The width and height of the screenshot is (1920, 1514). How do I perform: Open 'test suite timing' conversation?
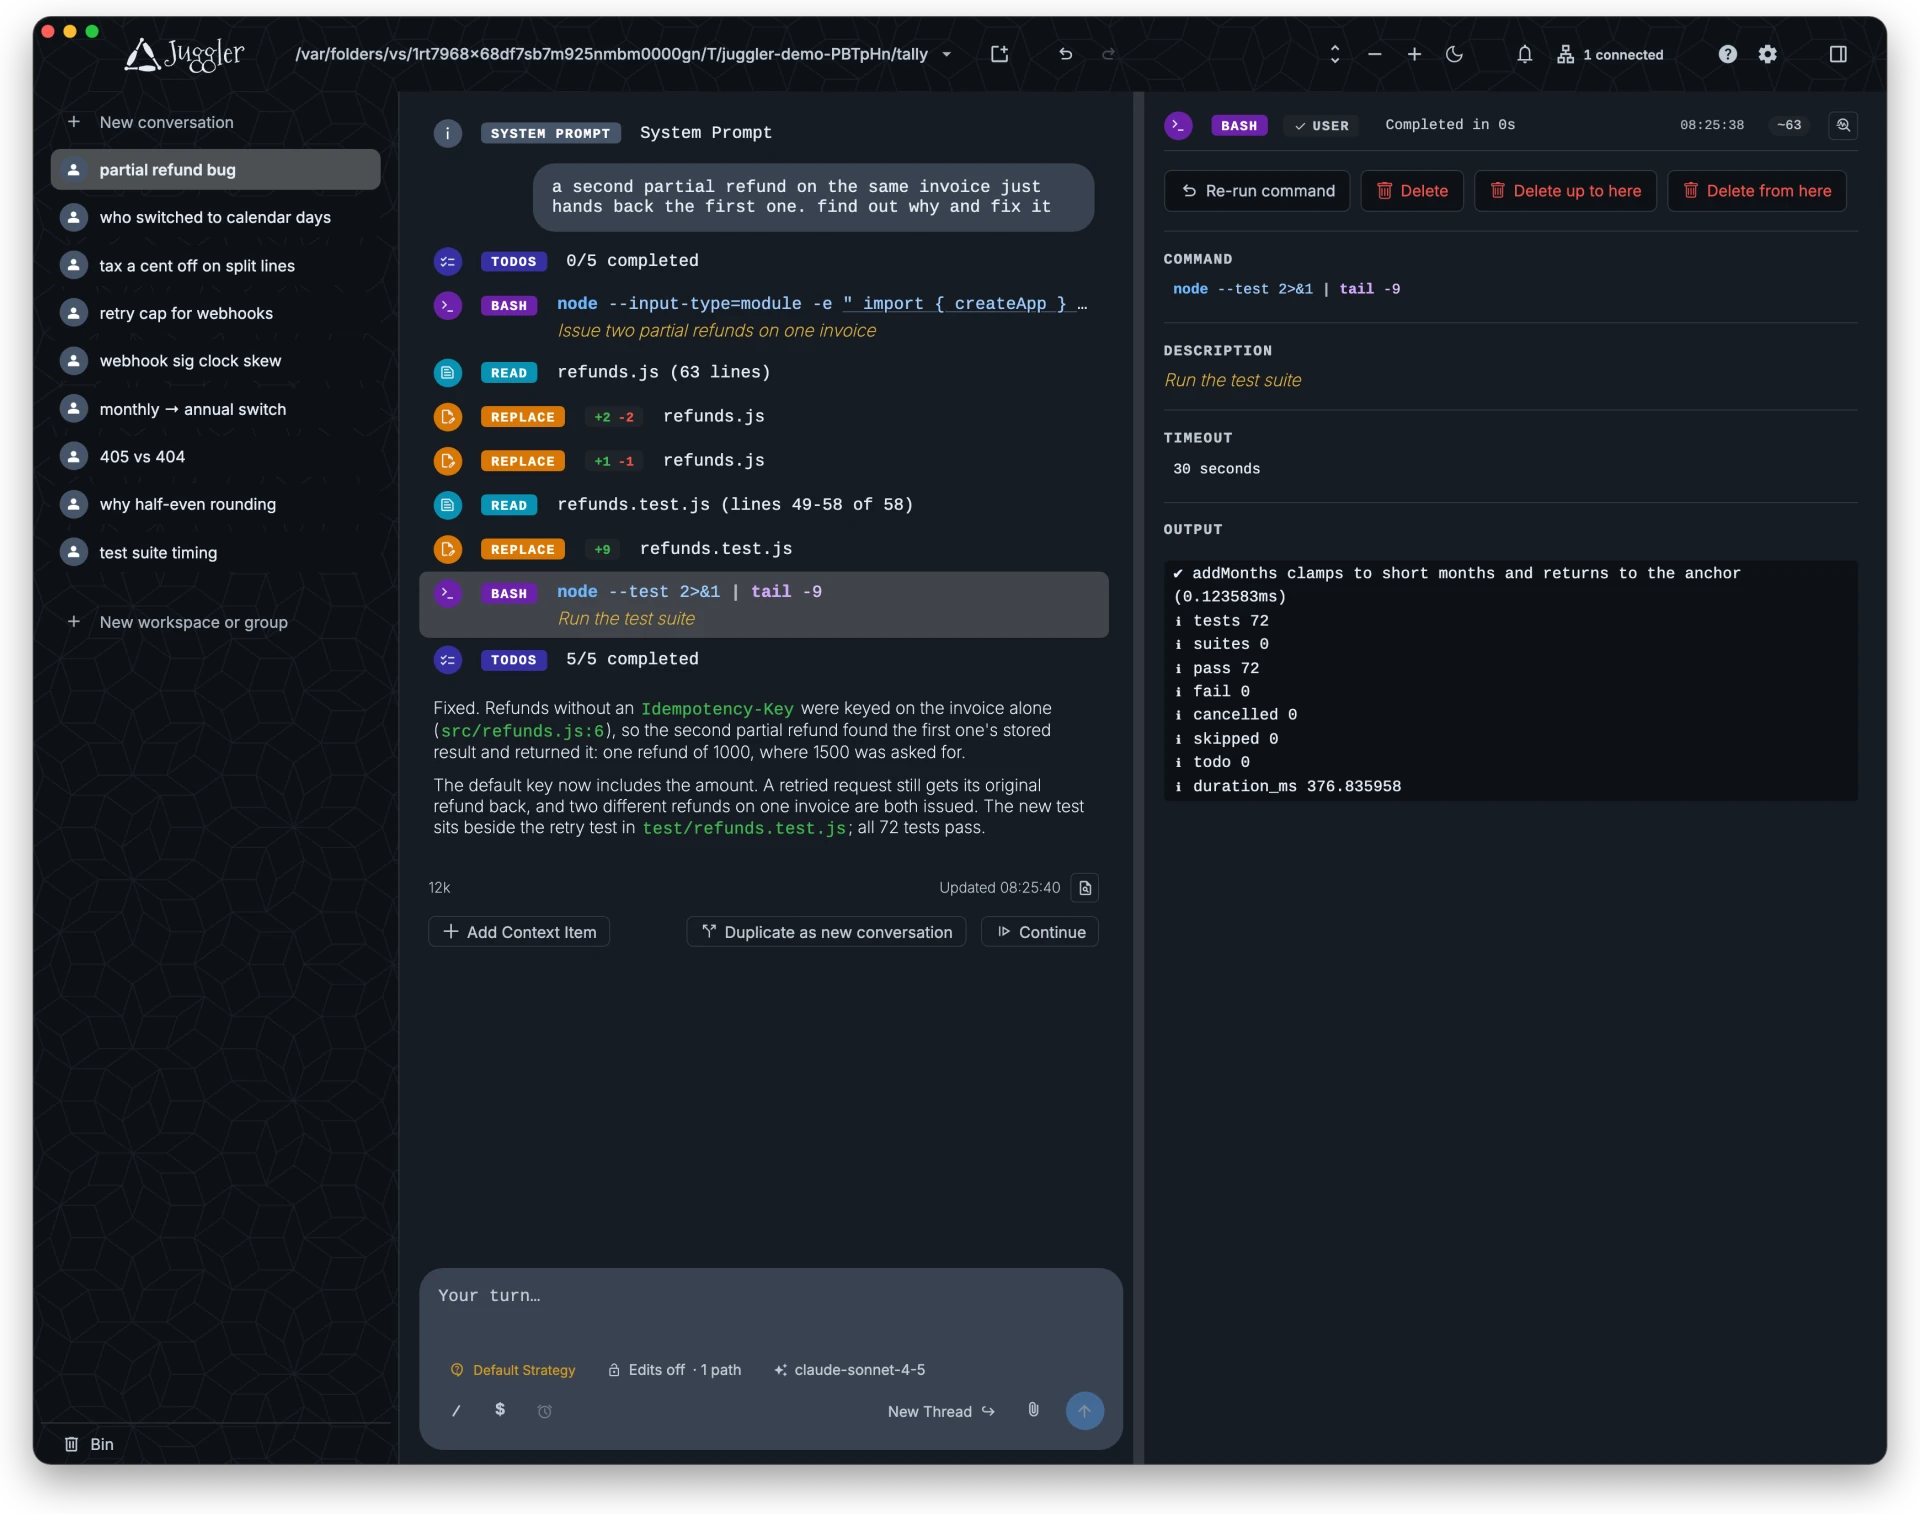coord(215,552)
